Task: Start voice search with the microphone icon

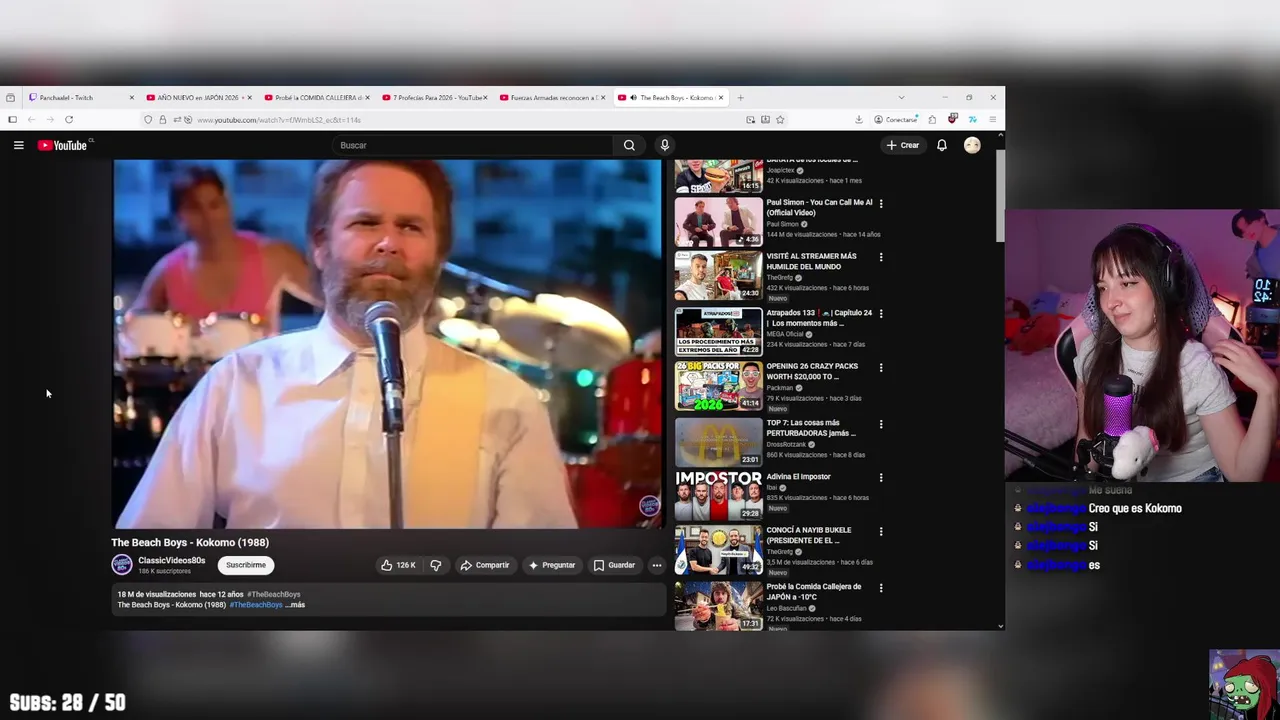Action: (x=664, y=145)
